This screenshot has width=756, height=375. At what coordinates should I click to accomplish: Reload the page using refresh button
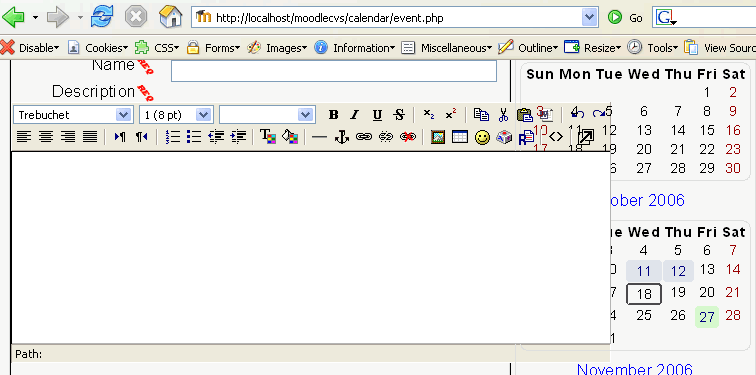pyautogui.click(x=102, y=17)
